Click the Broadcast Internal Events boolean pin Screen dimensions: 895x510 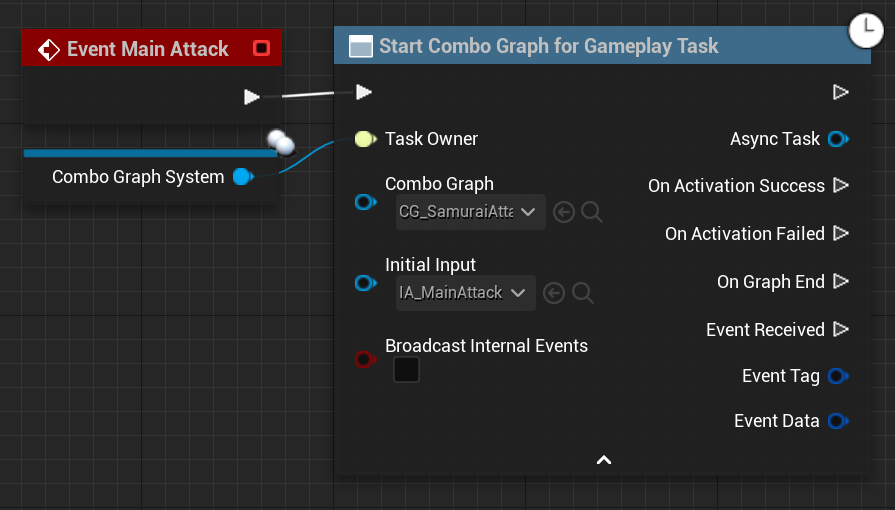(364, 359)
